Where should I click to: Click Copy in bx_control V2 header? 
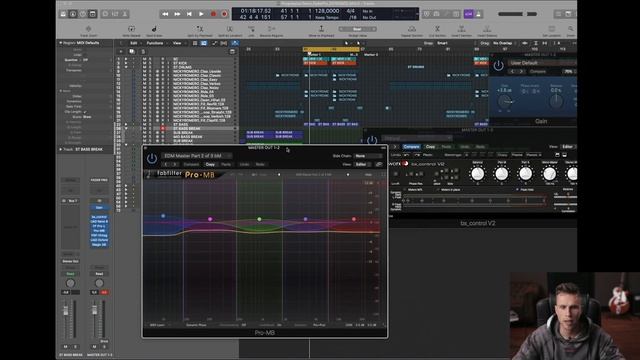tap(430, 147)
